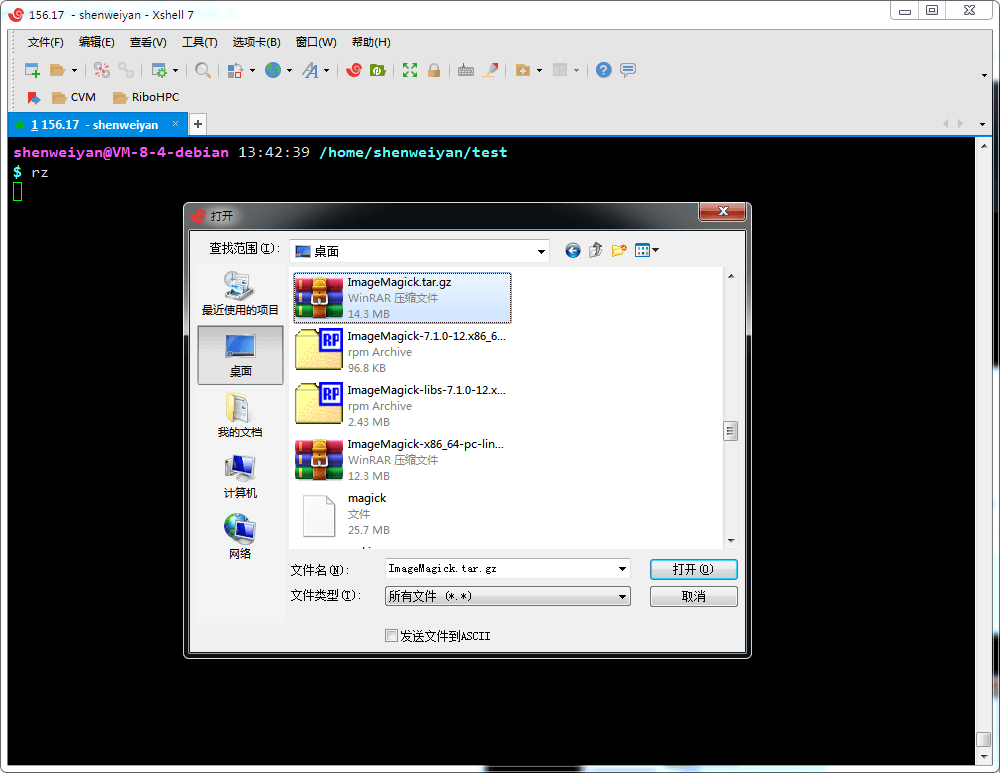
Task: Click the highlight marker pen icon
Action: (x=490, y=70)
